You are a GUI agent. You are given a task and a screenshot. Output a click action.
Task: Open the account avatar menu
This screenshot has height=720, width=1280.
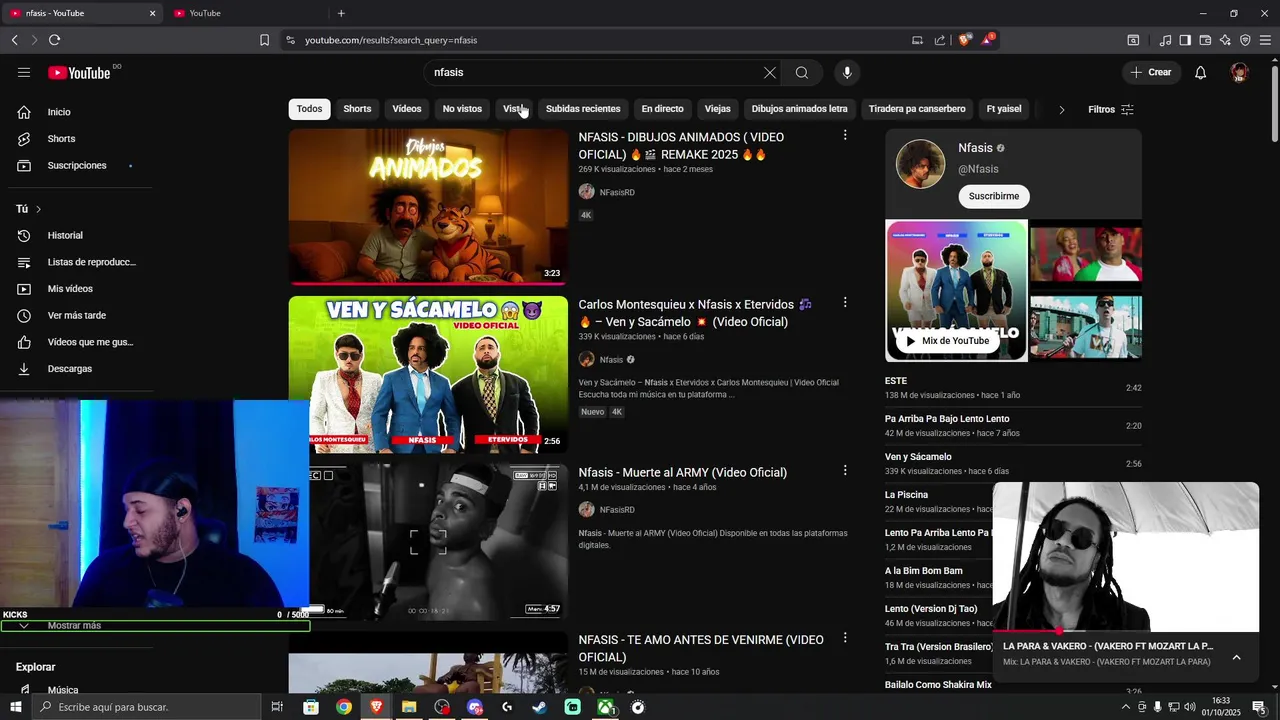[1240, 72]
